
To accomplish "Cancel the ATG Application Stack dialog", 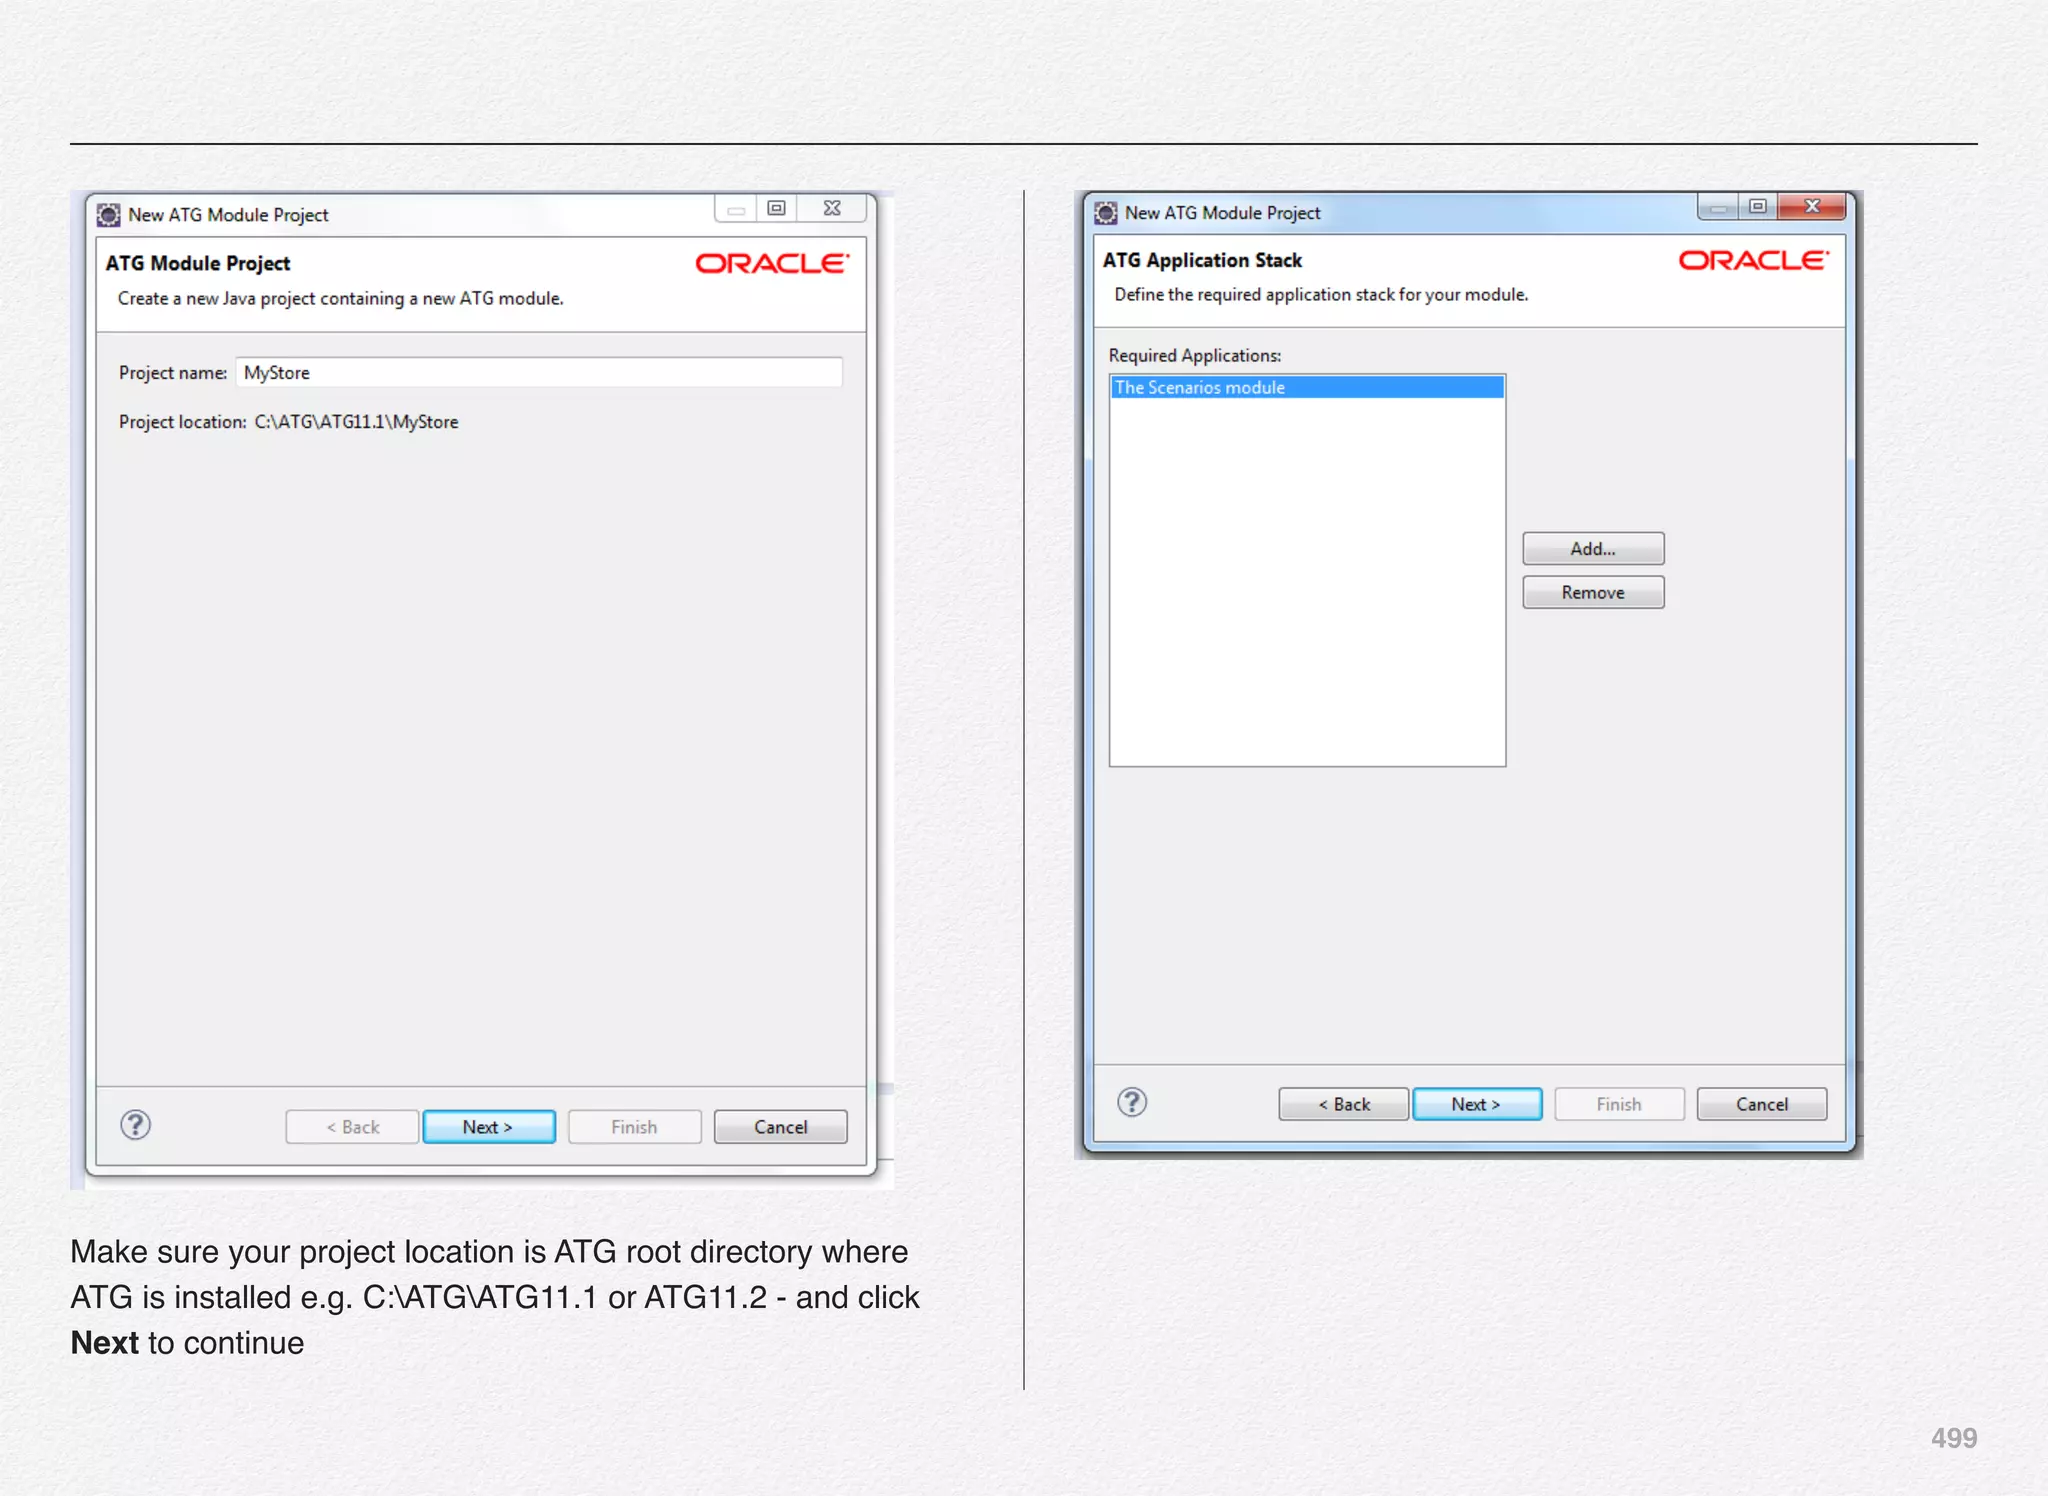I will coord(1762,1104).
